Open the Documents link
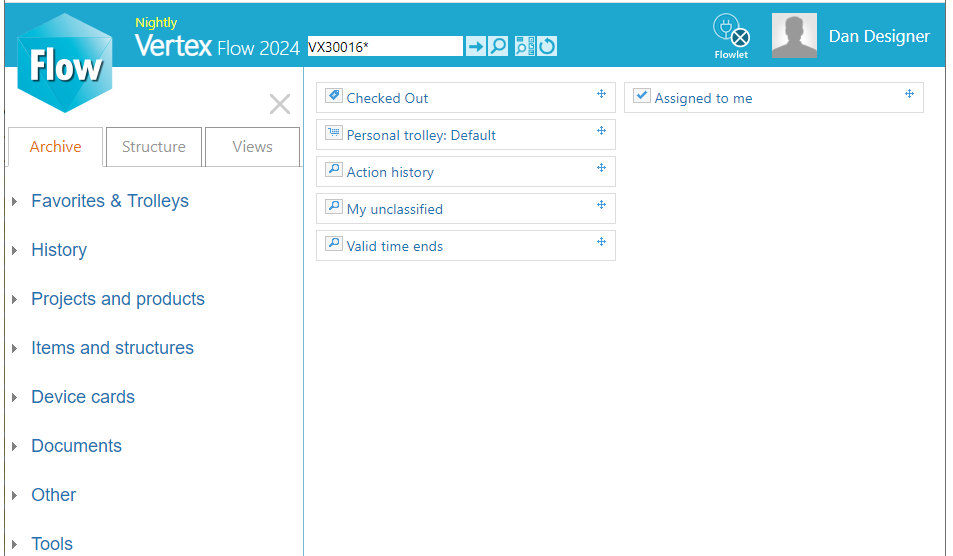The image size is (953, 556). [77, 446]
